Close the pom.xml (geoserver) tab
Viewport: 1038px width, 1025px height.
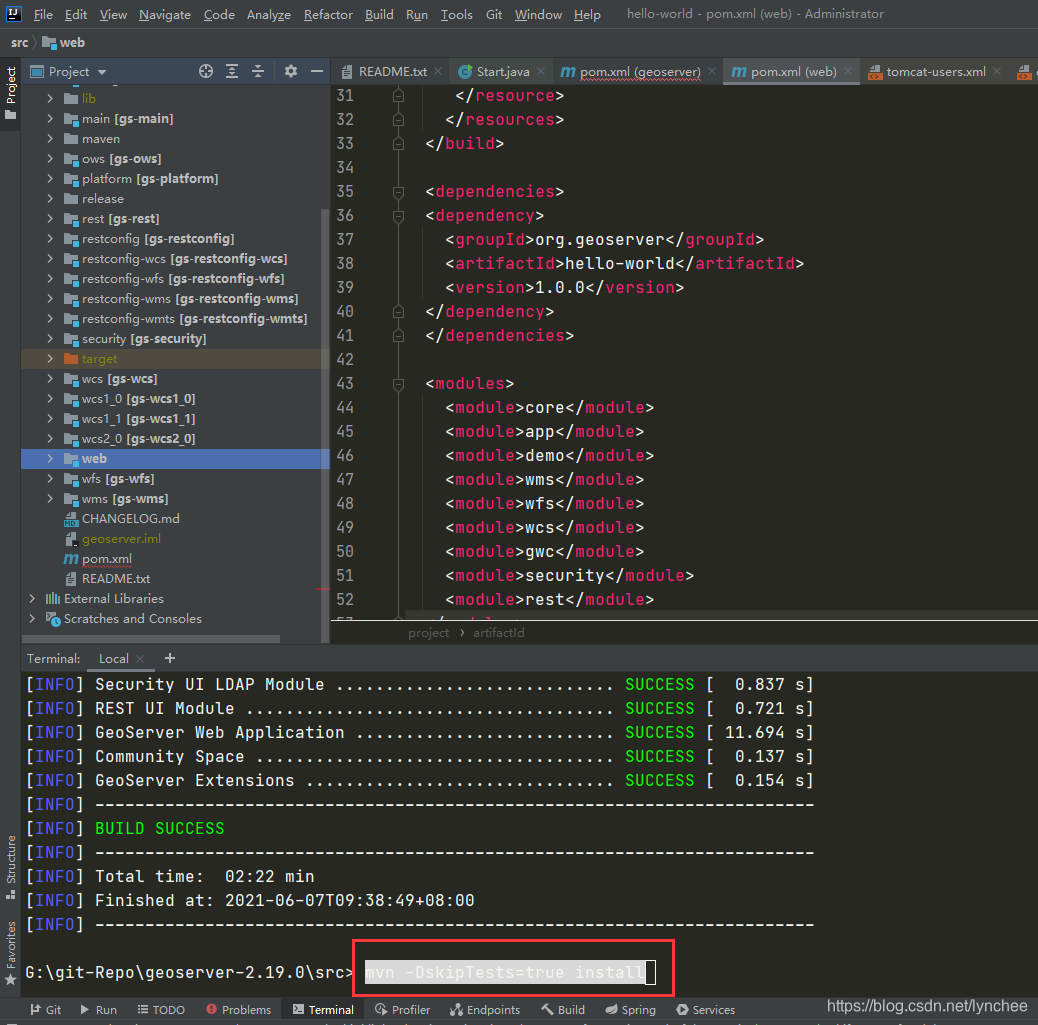712,72
